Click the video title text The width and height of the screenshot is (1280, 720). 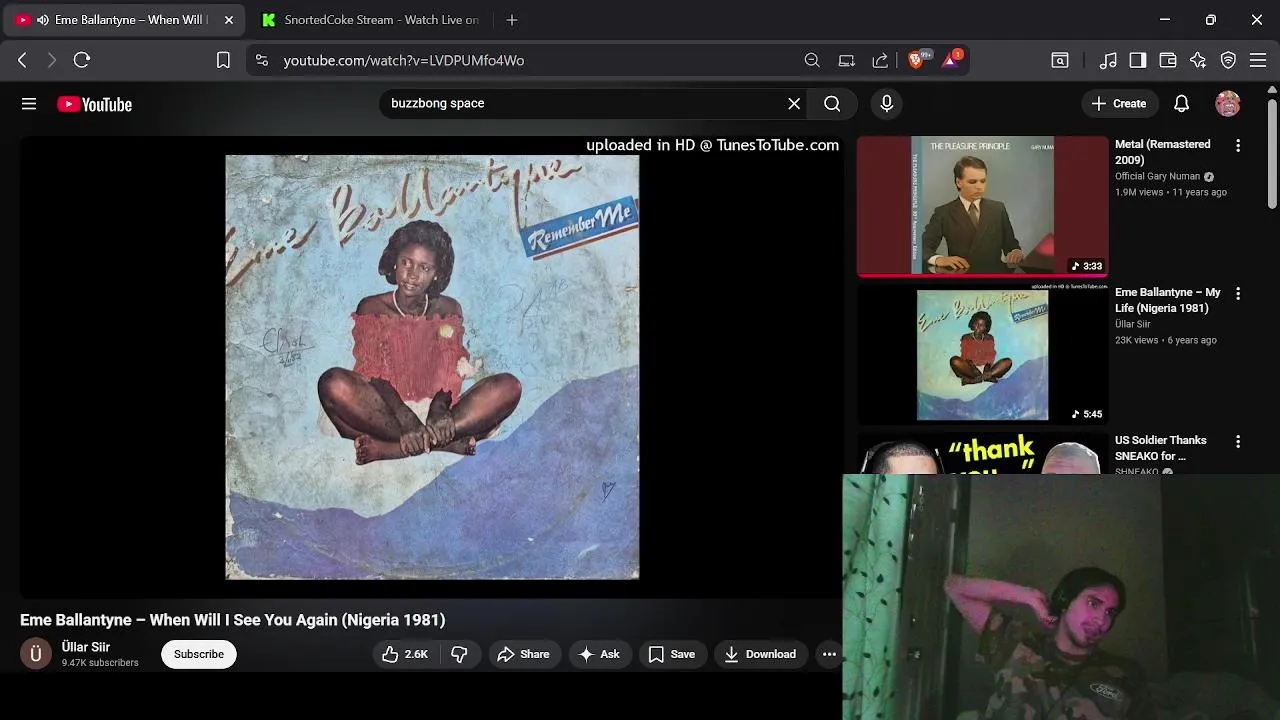[232, 620]
